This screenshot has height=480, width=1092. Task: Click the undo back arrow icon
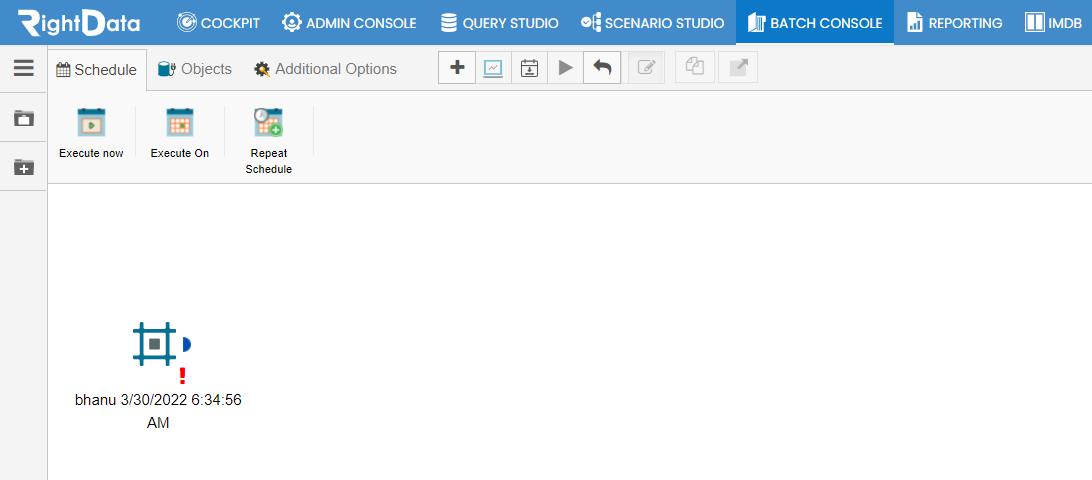[602, 68]
